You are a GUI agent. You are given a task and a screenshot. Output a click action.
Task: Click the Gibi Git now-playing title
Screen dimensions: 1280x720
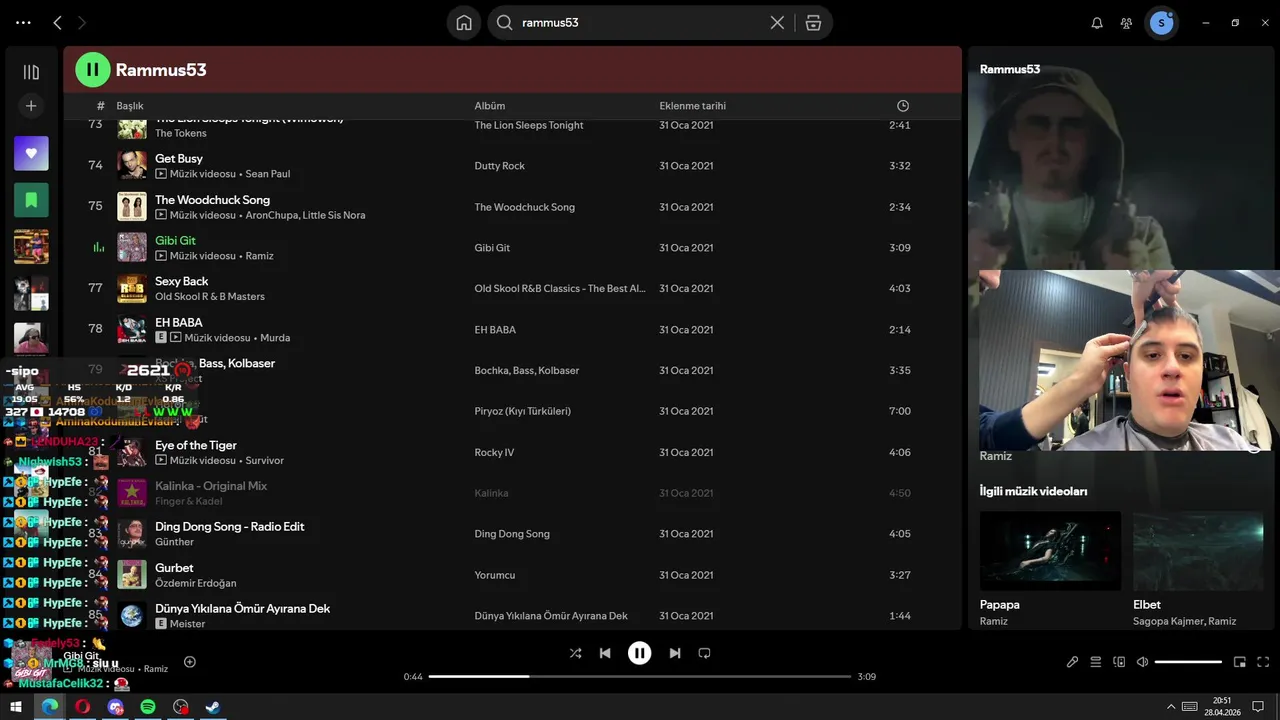pyautogui.click(x=175, y=240)
